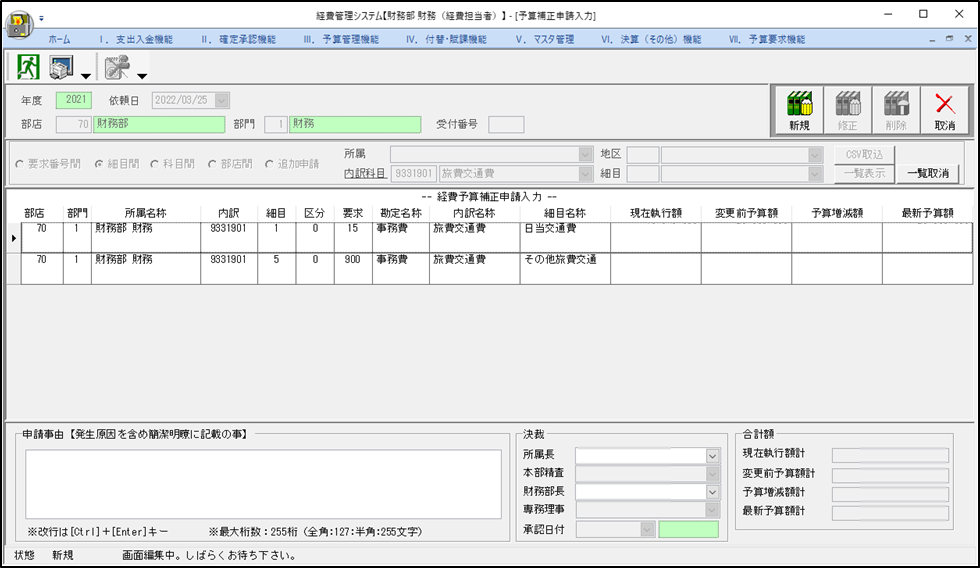Click the 予算増減額 cell in その他旅費交通 row

coord(837,269)
